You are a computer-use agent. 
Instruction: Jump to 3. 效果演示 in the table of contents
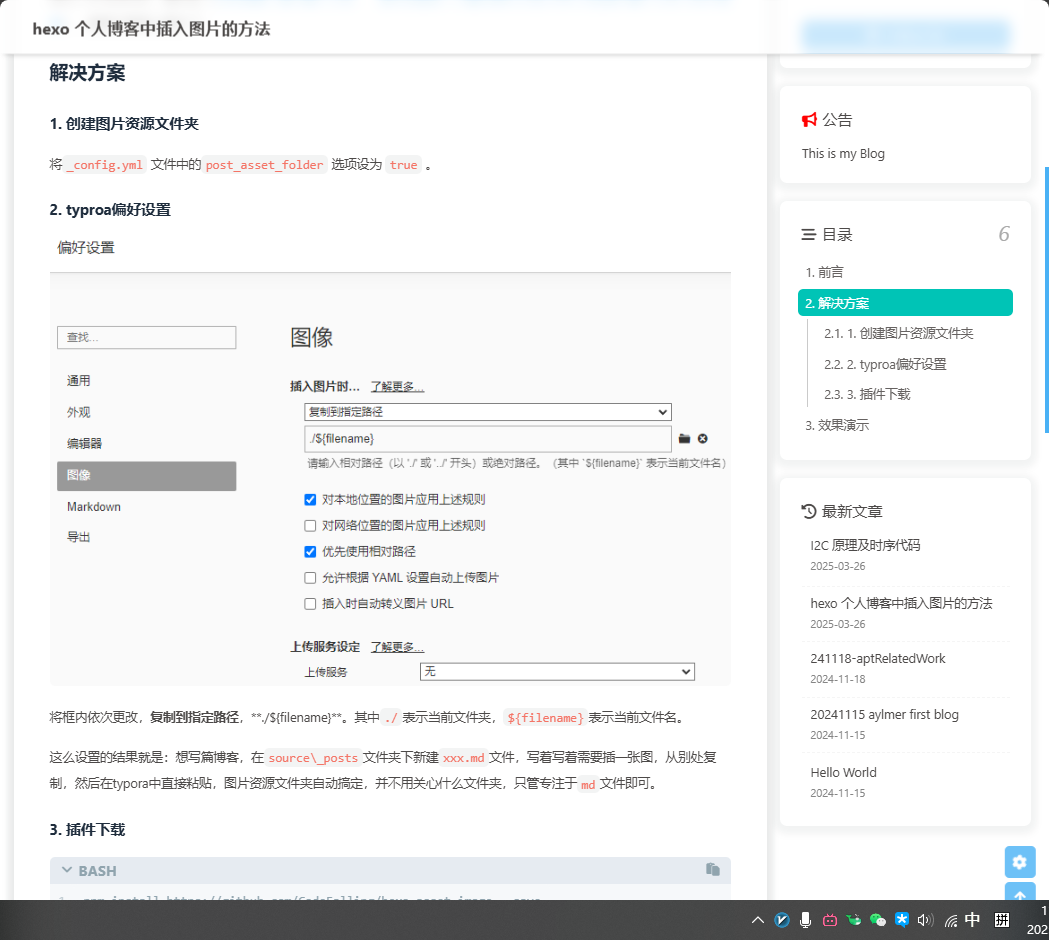coord(837,425)
